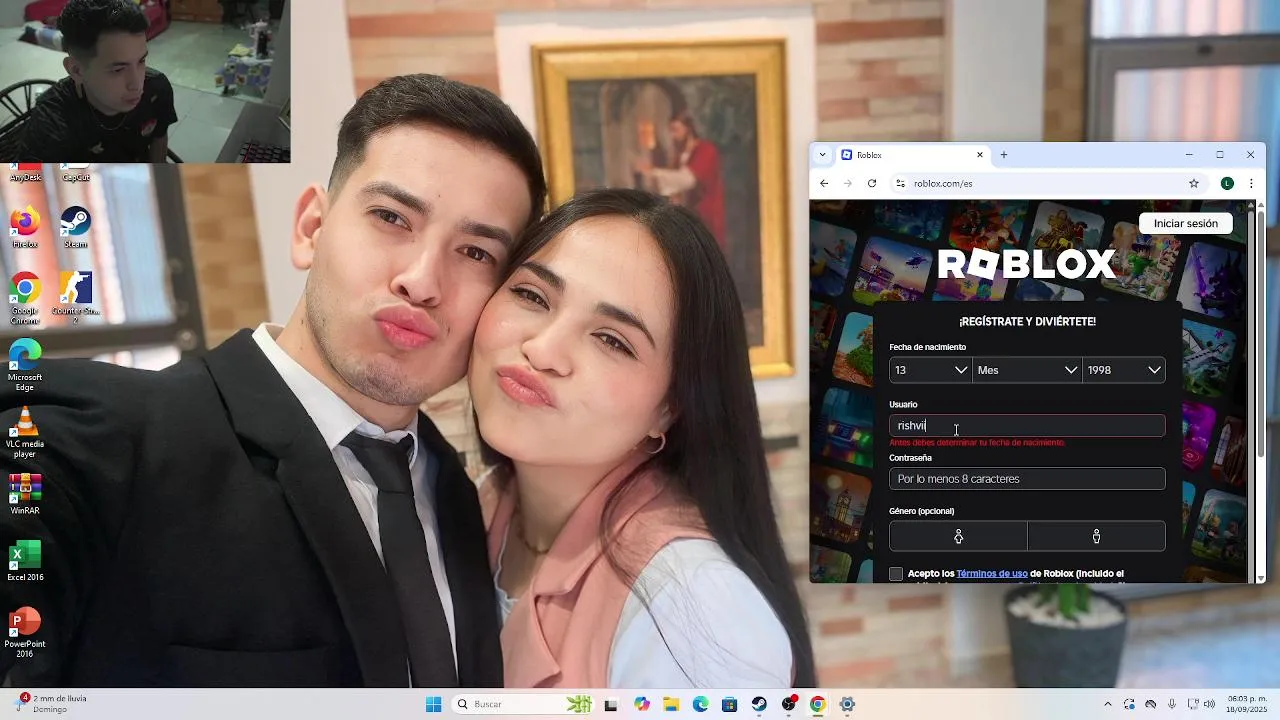Open the birth day dropdown showing 13

[931, 370]
